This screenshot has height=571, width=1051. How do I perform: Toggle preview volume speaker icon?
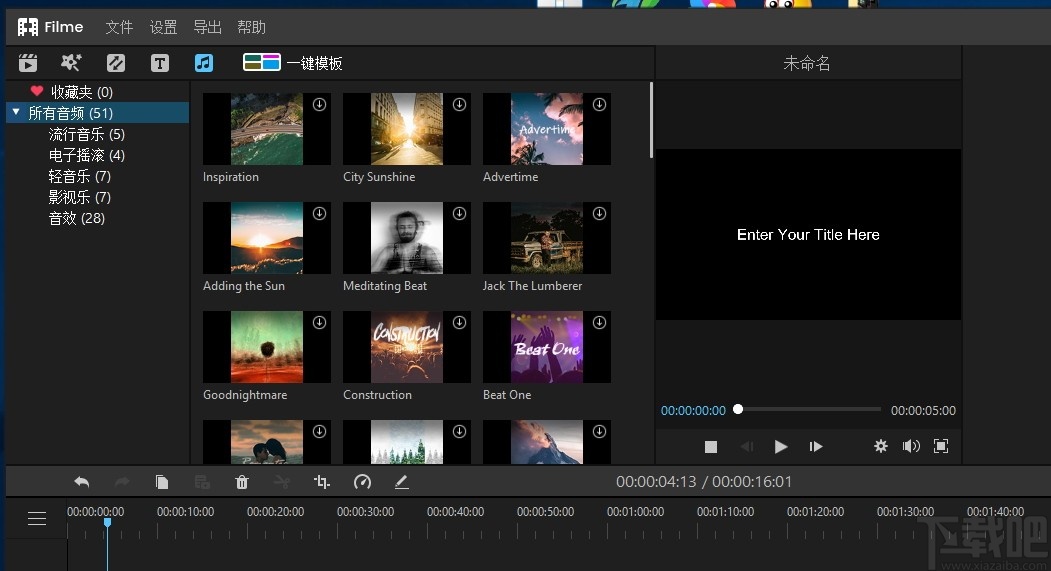tap(911, 446)
